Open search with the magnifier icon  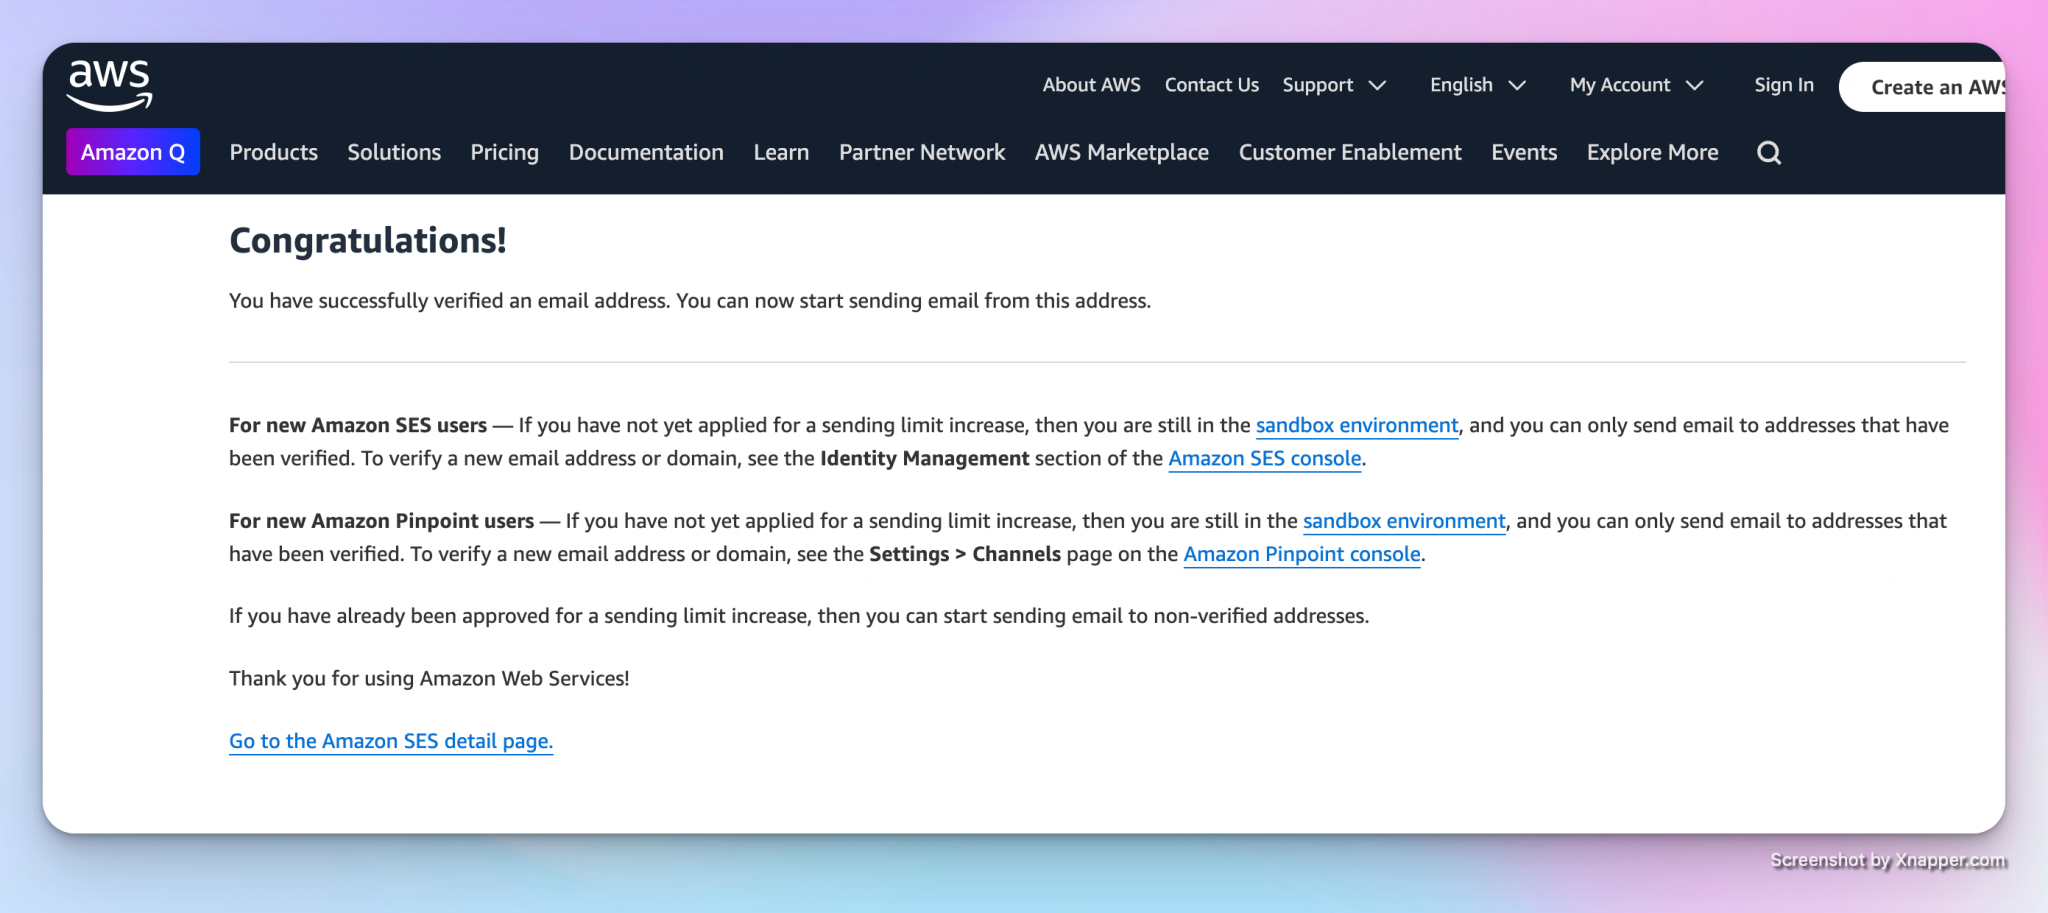tap(1768, 153)
